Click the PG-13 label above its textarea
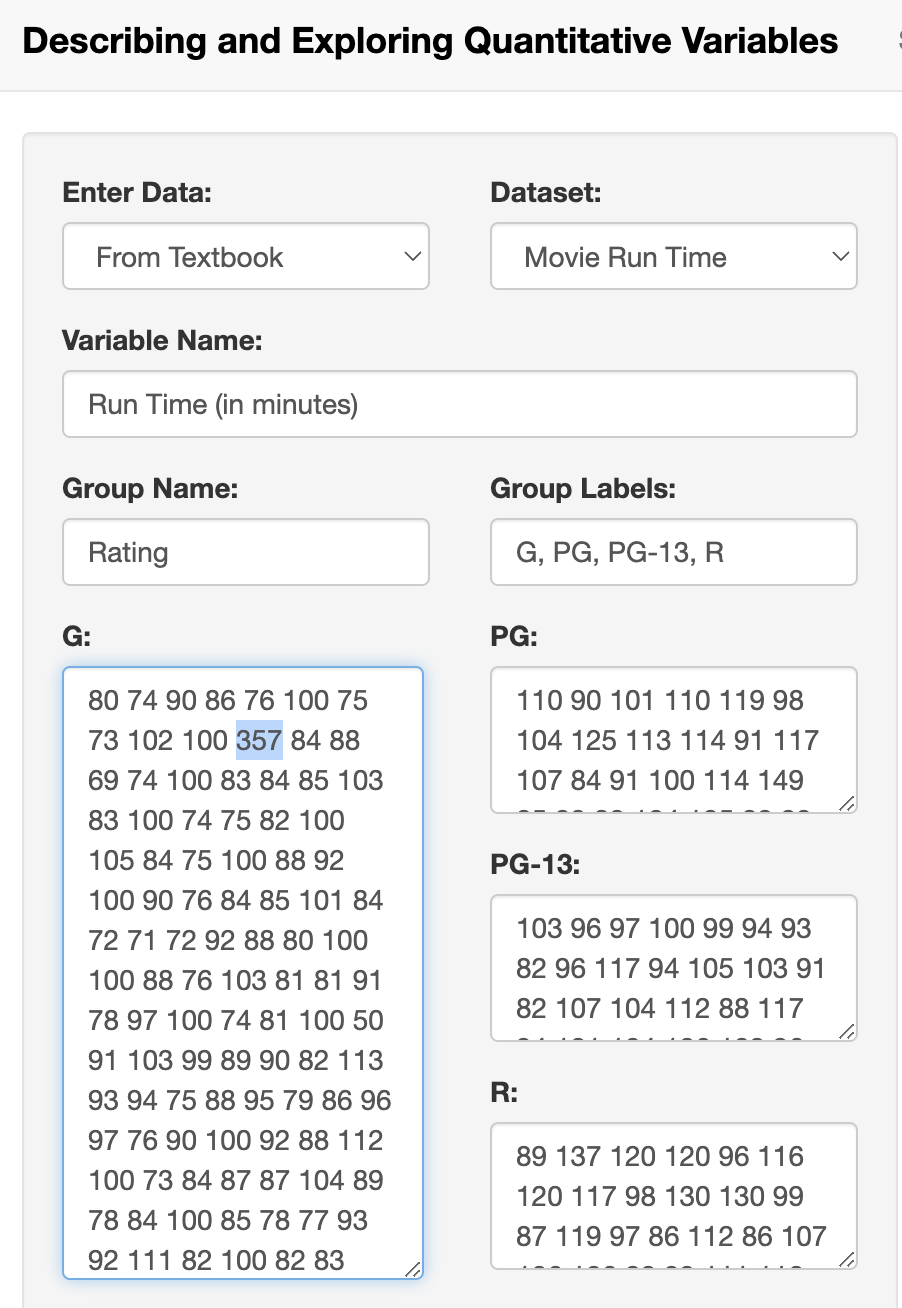 click(x=535, y=865)
